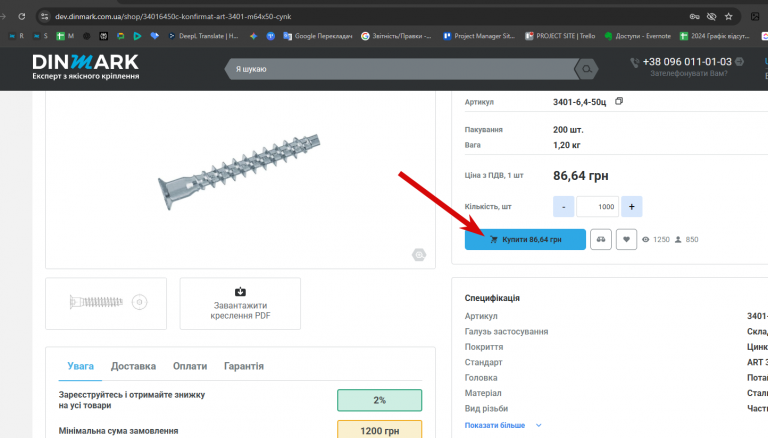The width and height of the screenshot is (768, 438).
Task: Add product to favorites with heart icon
Action: click(x=626, y=239)
